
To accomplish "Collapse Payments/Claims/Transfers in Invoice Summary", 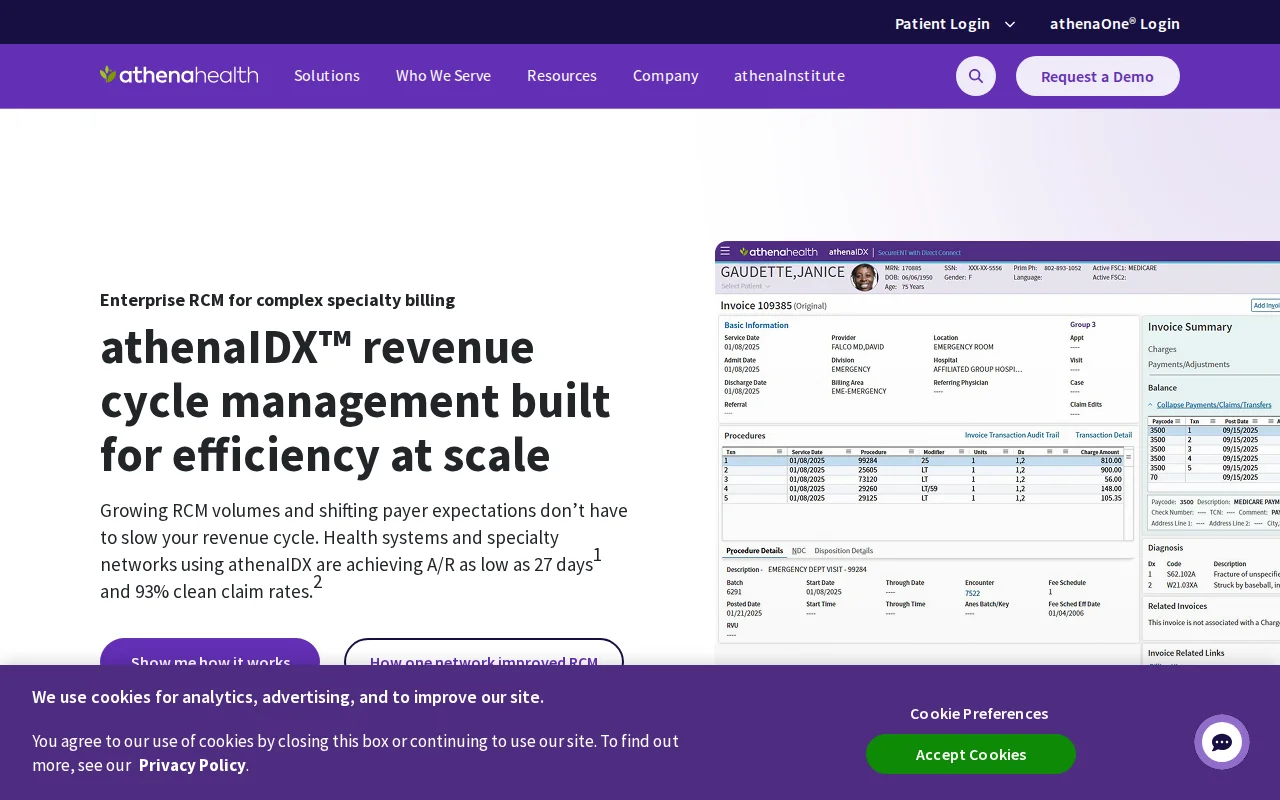I will 1213,404.
